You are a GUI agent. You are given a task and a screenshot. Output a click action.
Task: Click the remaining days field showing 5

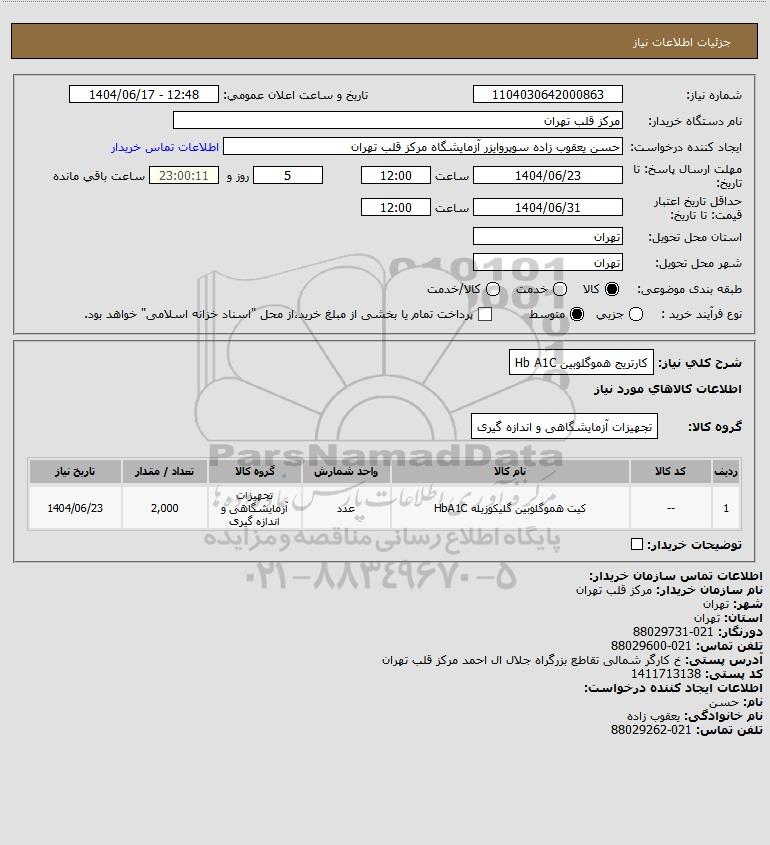288,176
